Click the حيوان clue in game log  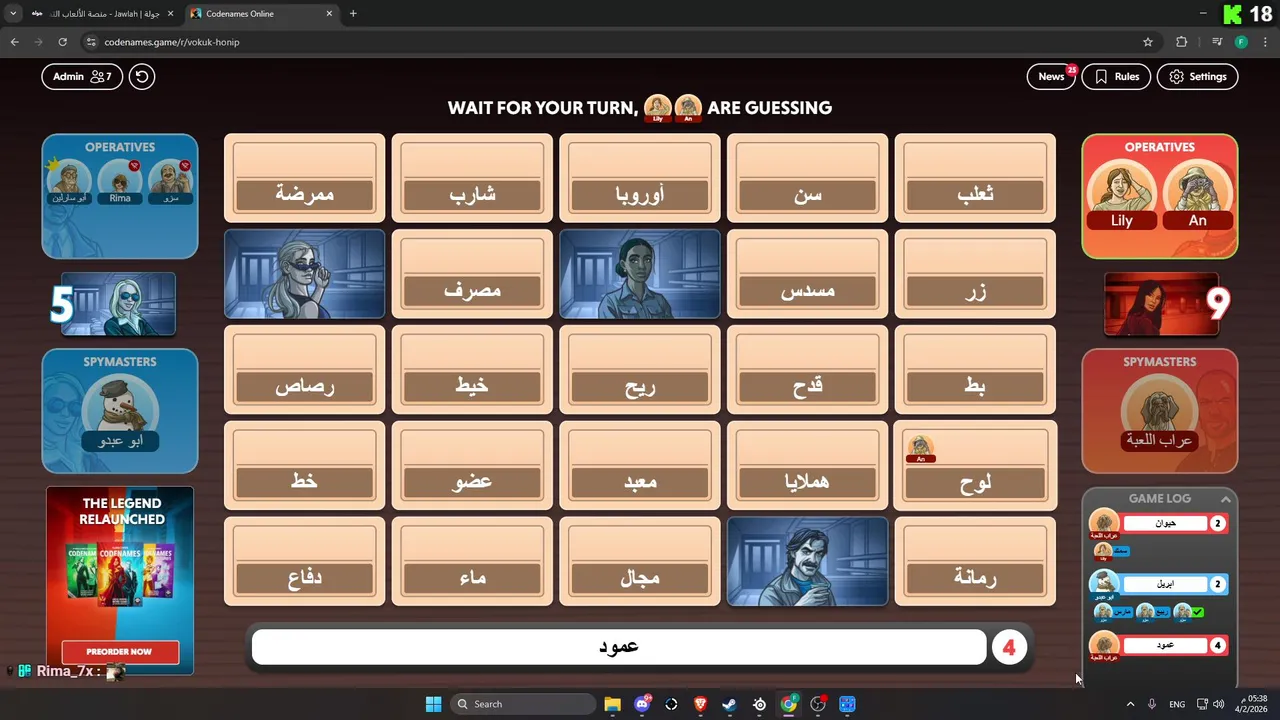tap(1165, 523)
